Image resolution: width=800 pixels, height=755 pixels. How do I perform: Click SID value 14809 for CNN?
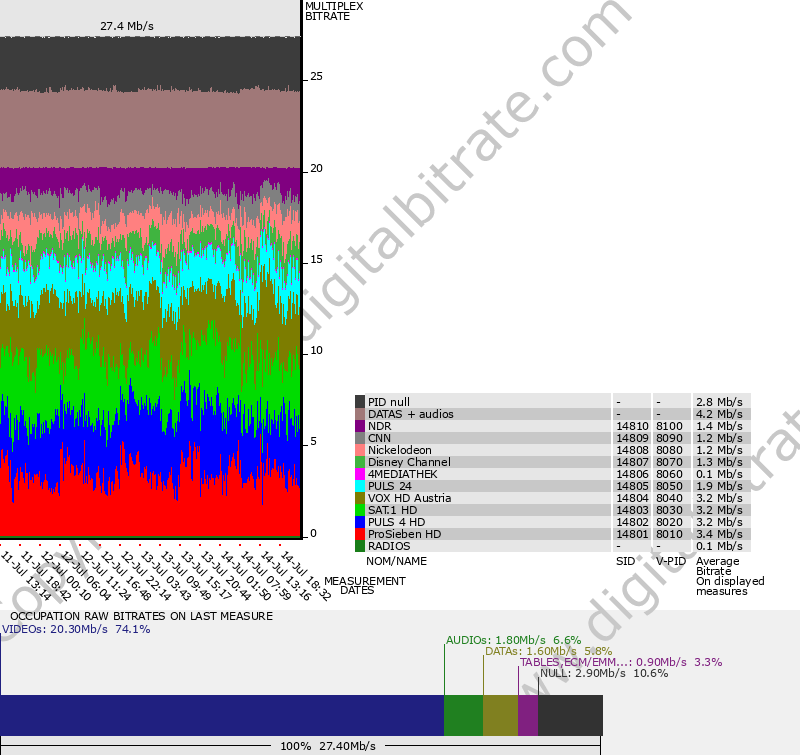(x=632, y=438)
